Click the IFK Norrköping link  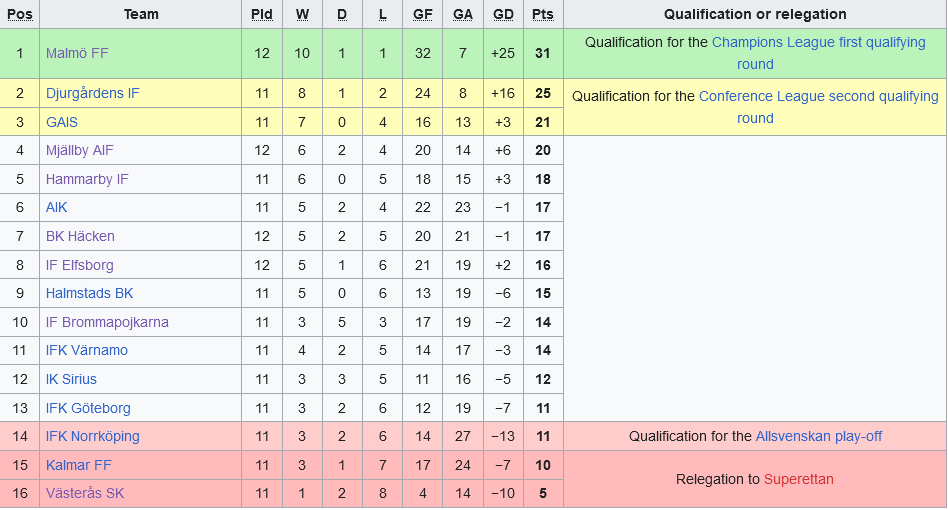tap(92, 436)
